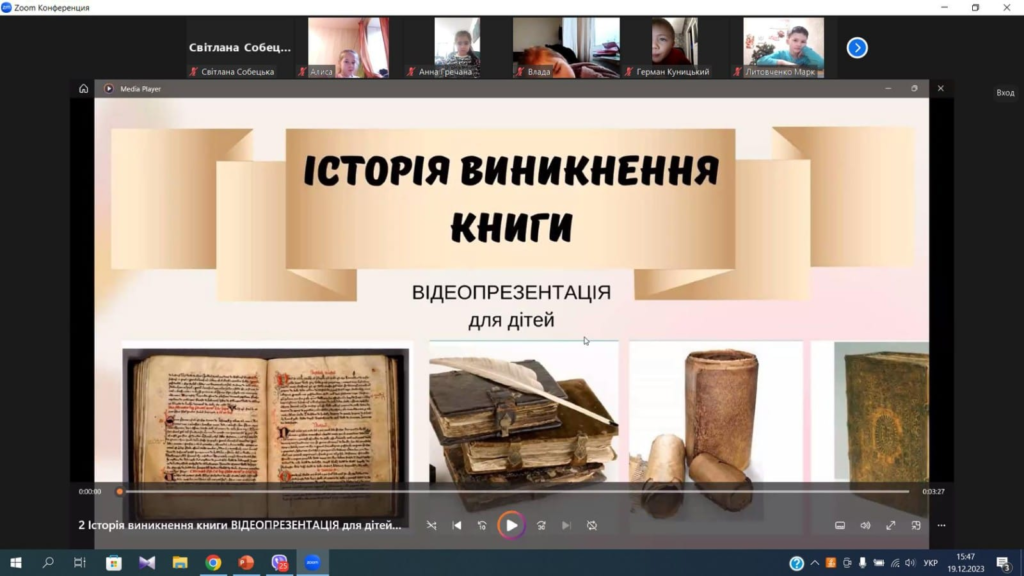
Task: Toggle repeat mode in Media Player
Action: (592, 525)
